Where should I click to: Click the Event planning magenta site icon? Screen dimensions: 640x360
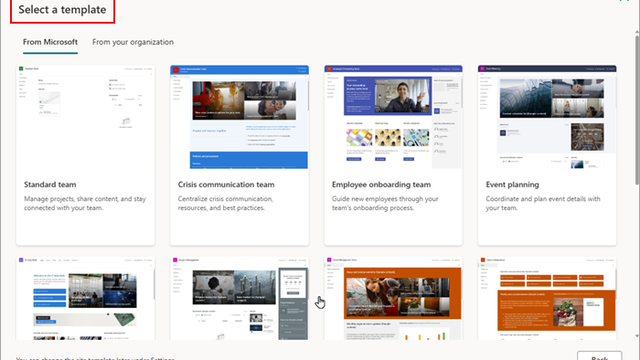click(482, 69)
